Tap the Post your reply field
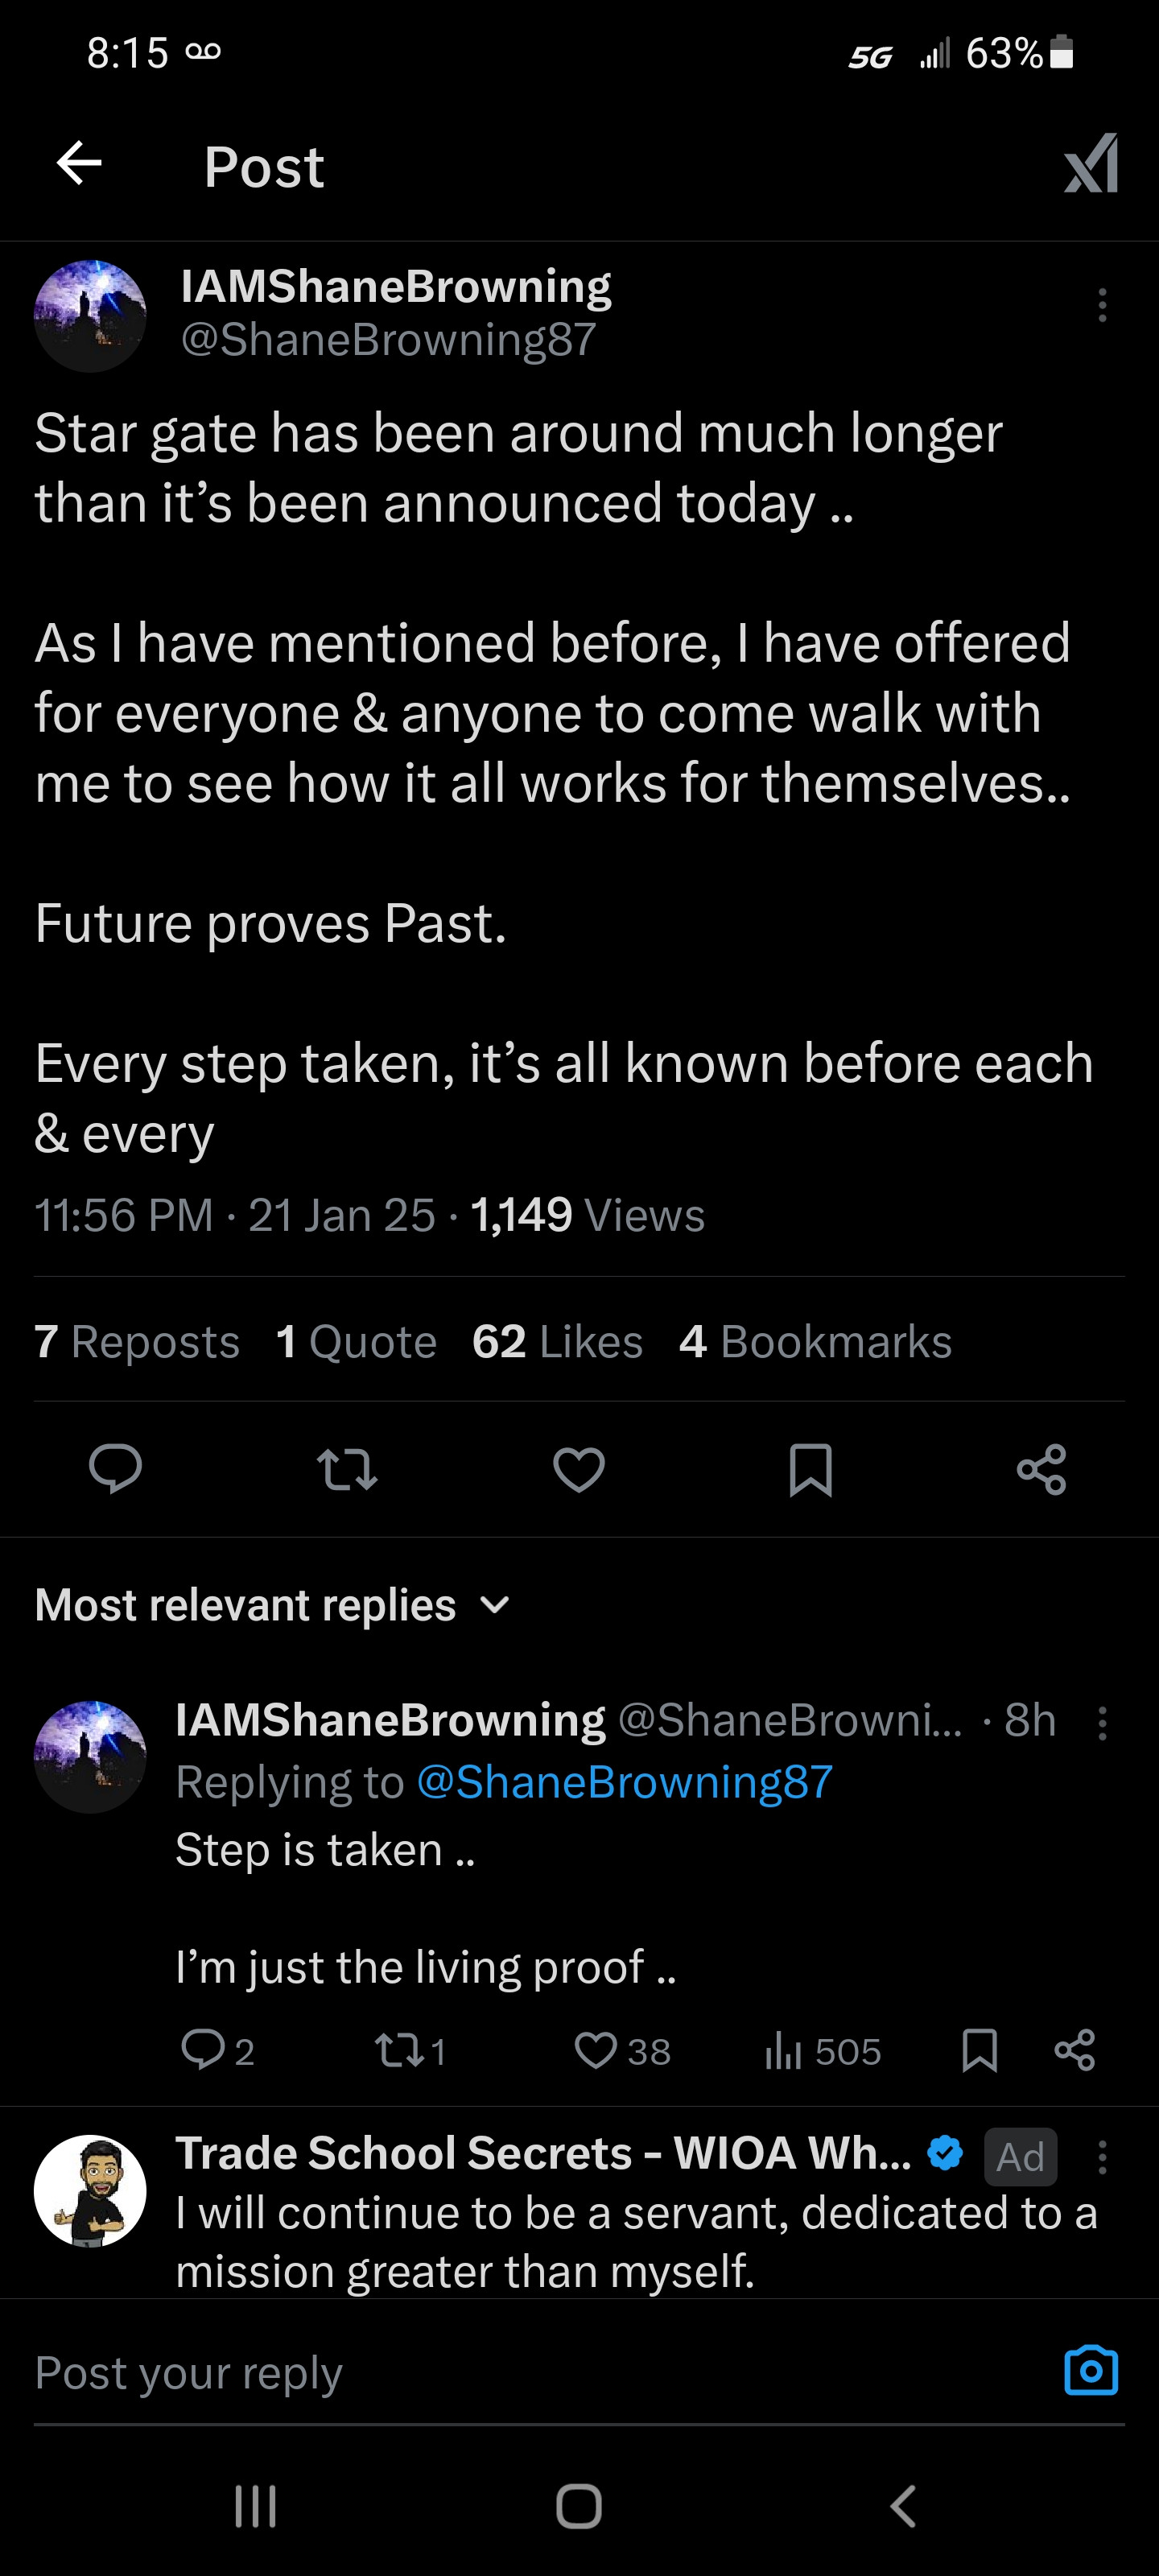The height and width of the screenshot is (2576, 1159). [x=500, y=2372]
